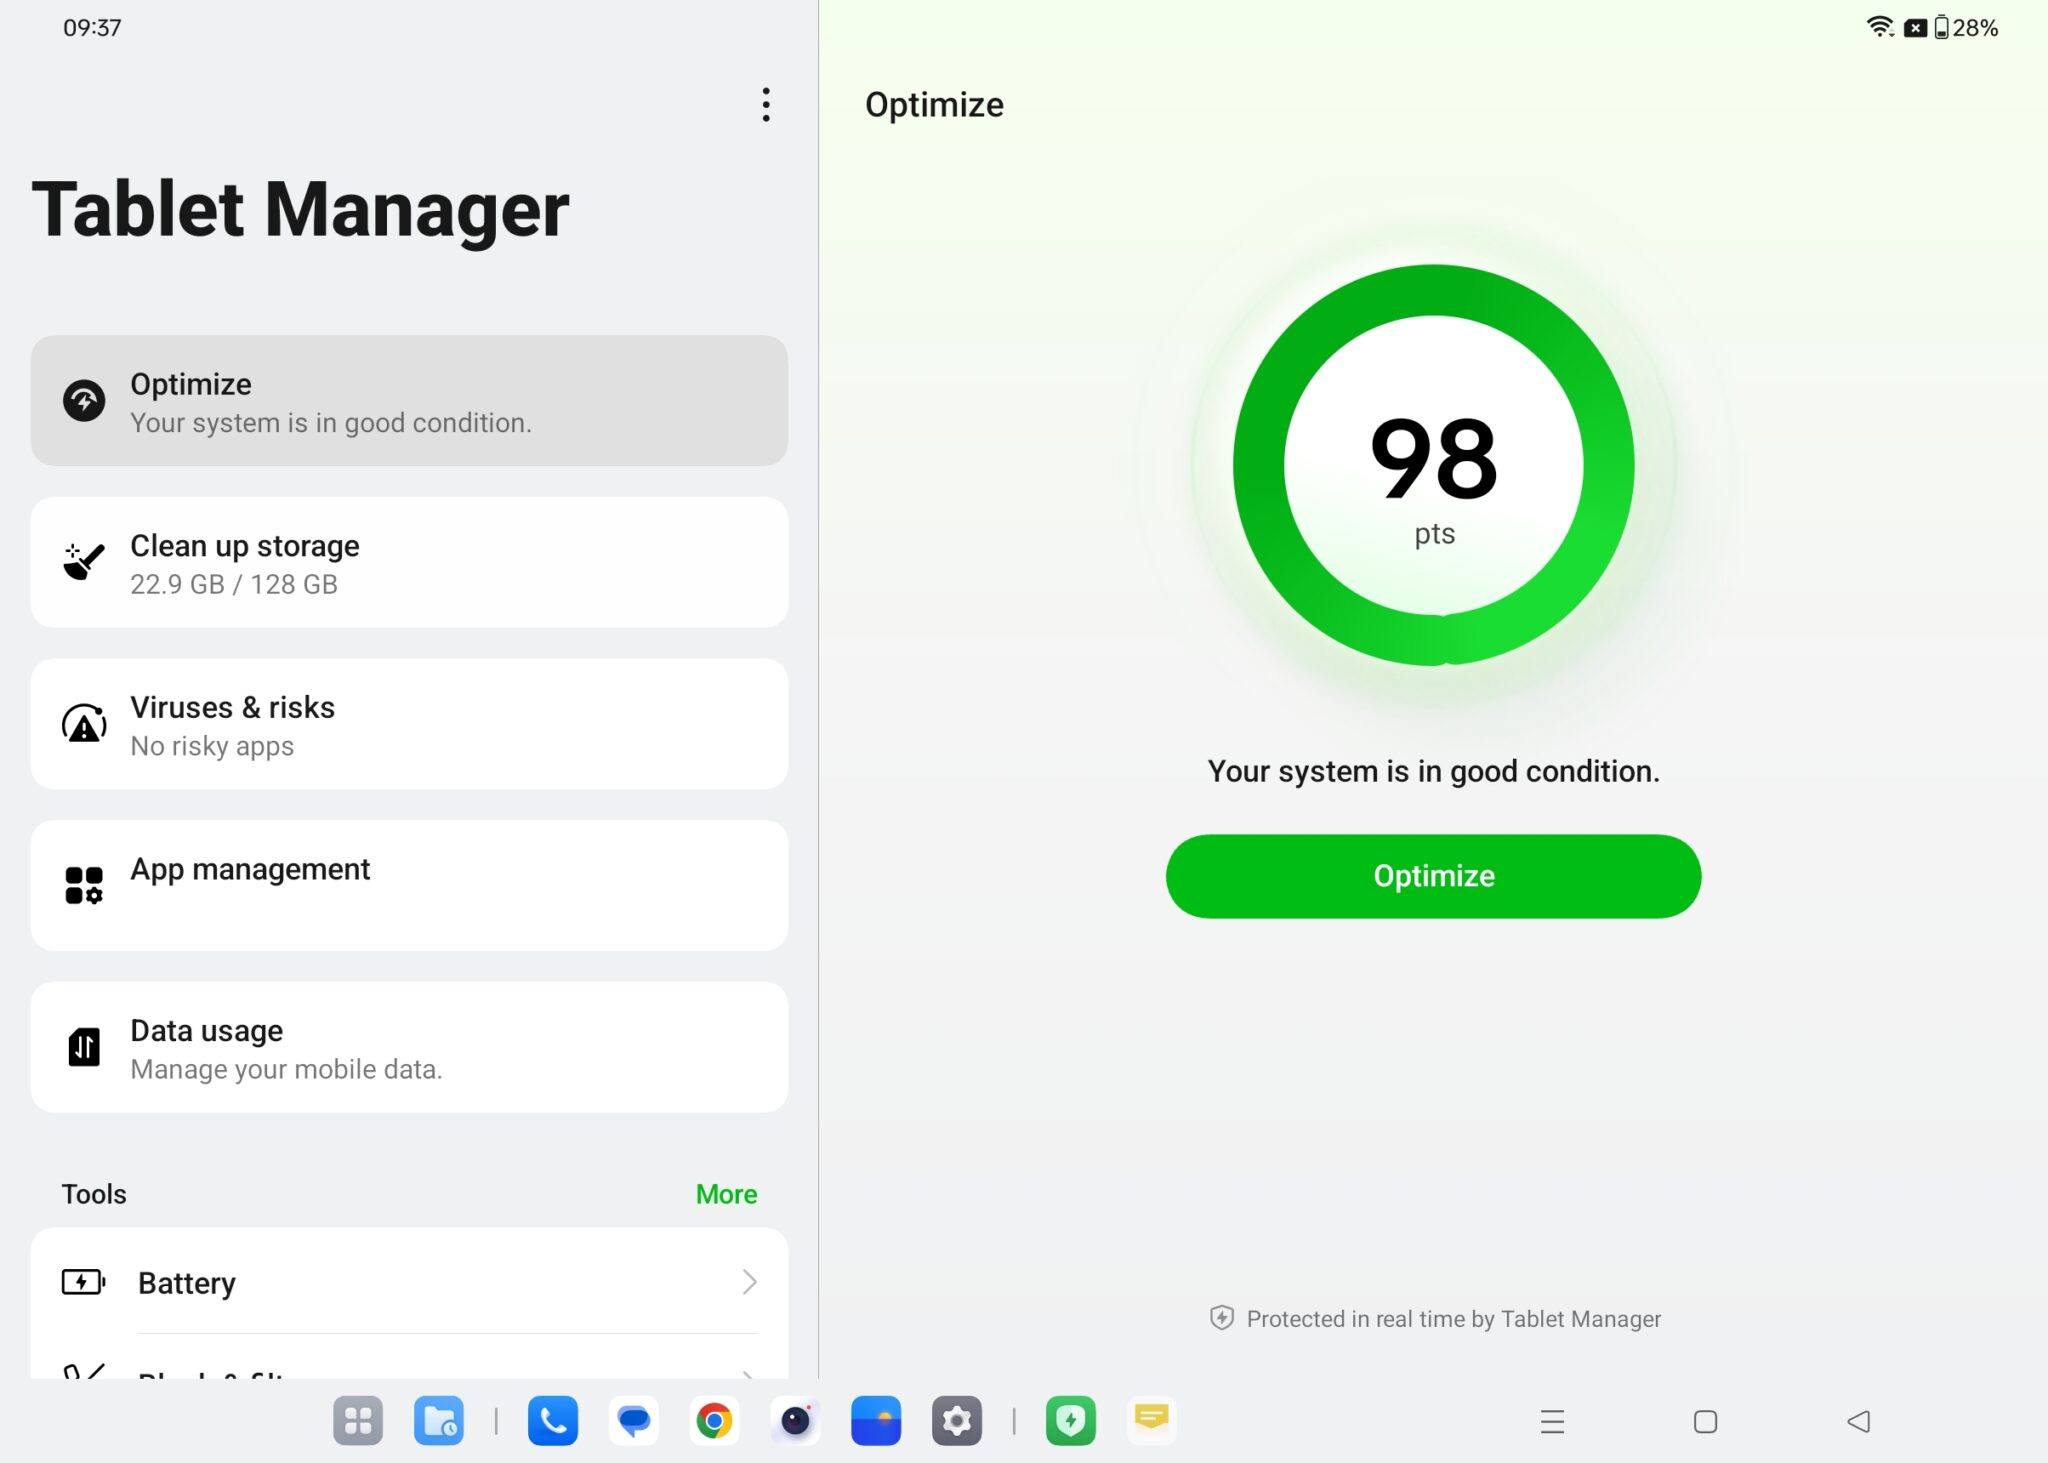
Task: Open Tablet Manager shield icon in the dock
Action: [1071, 1420]
